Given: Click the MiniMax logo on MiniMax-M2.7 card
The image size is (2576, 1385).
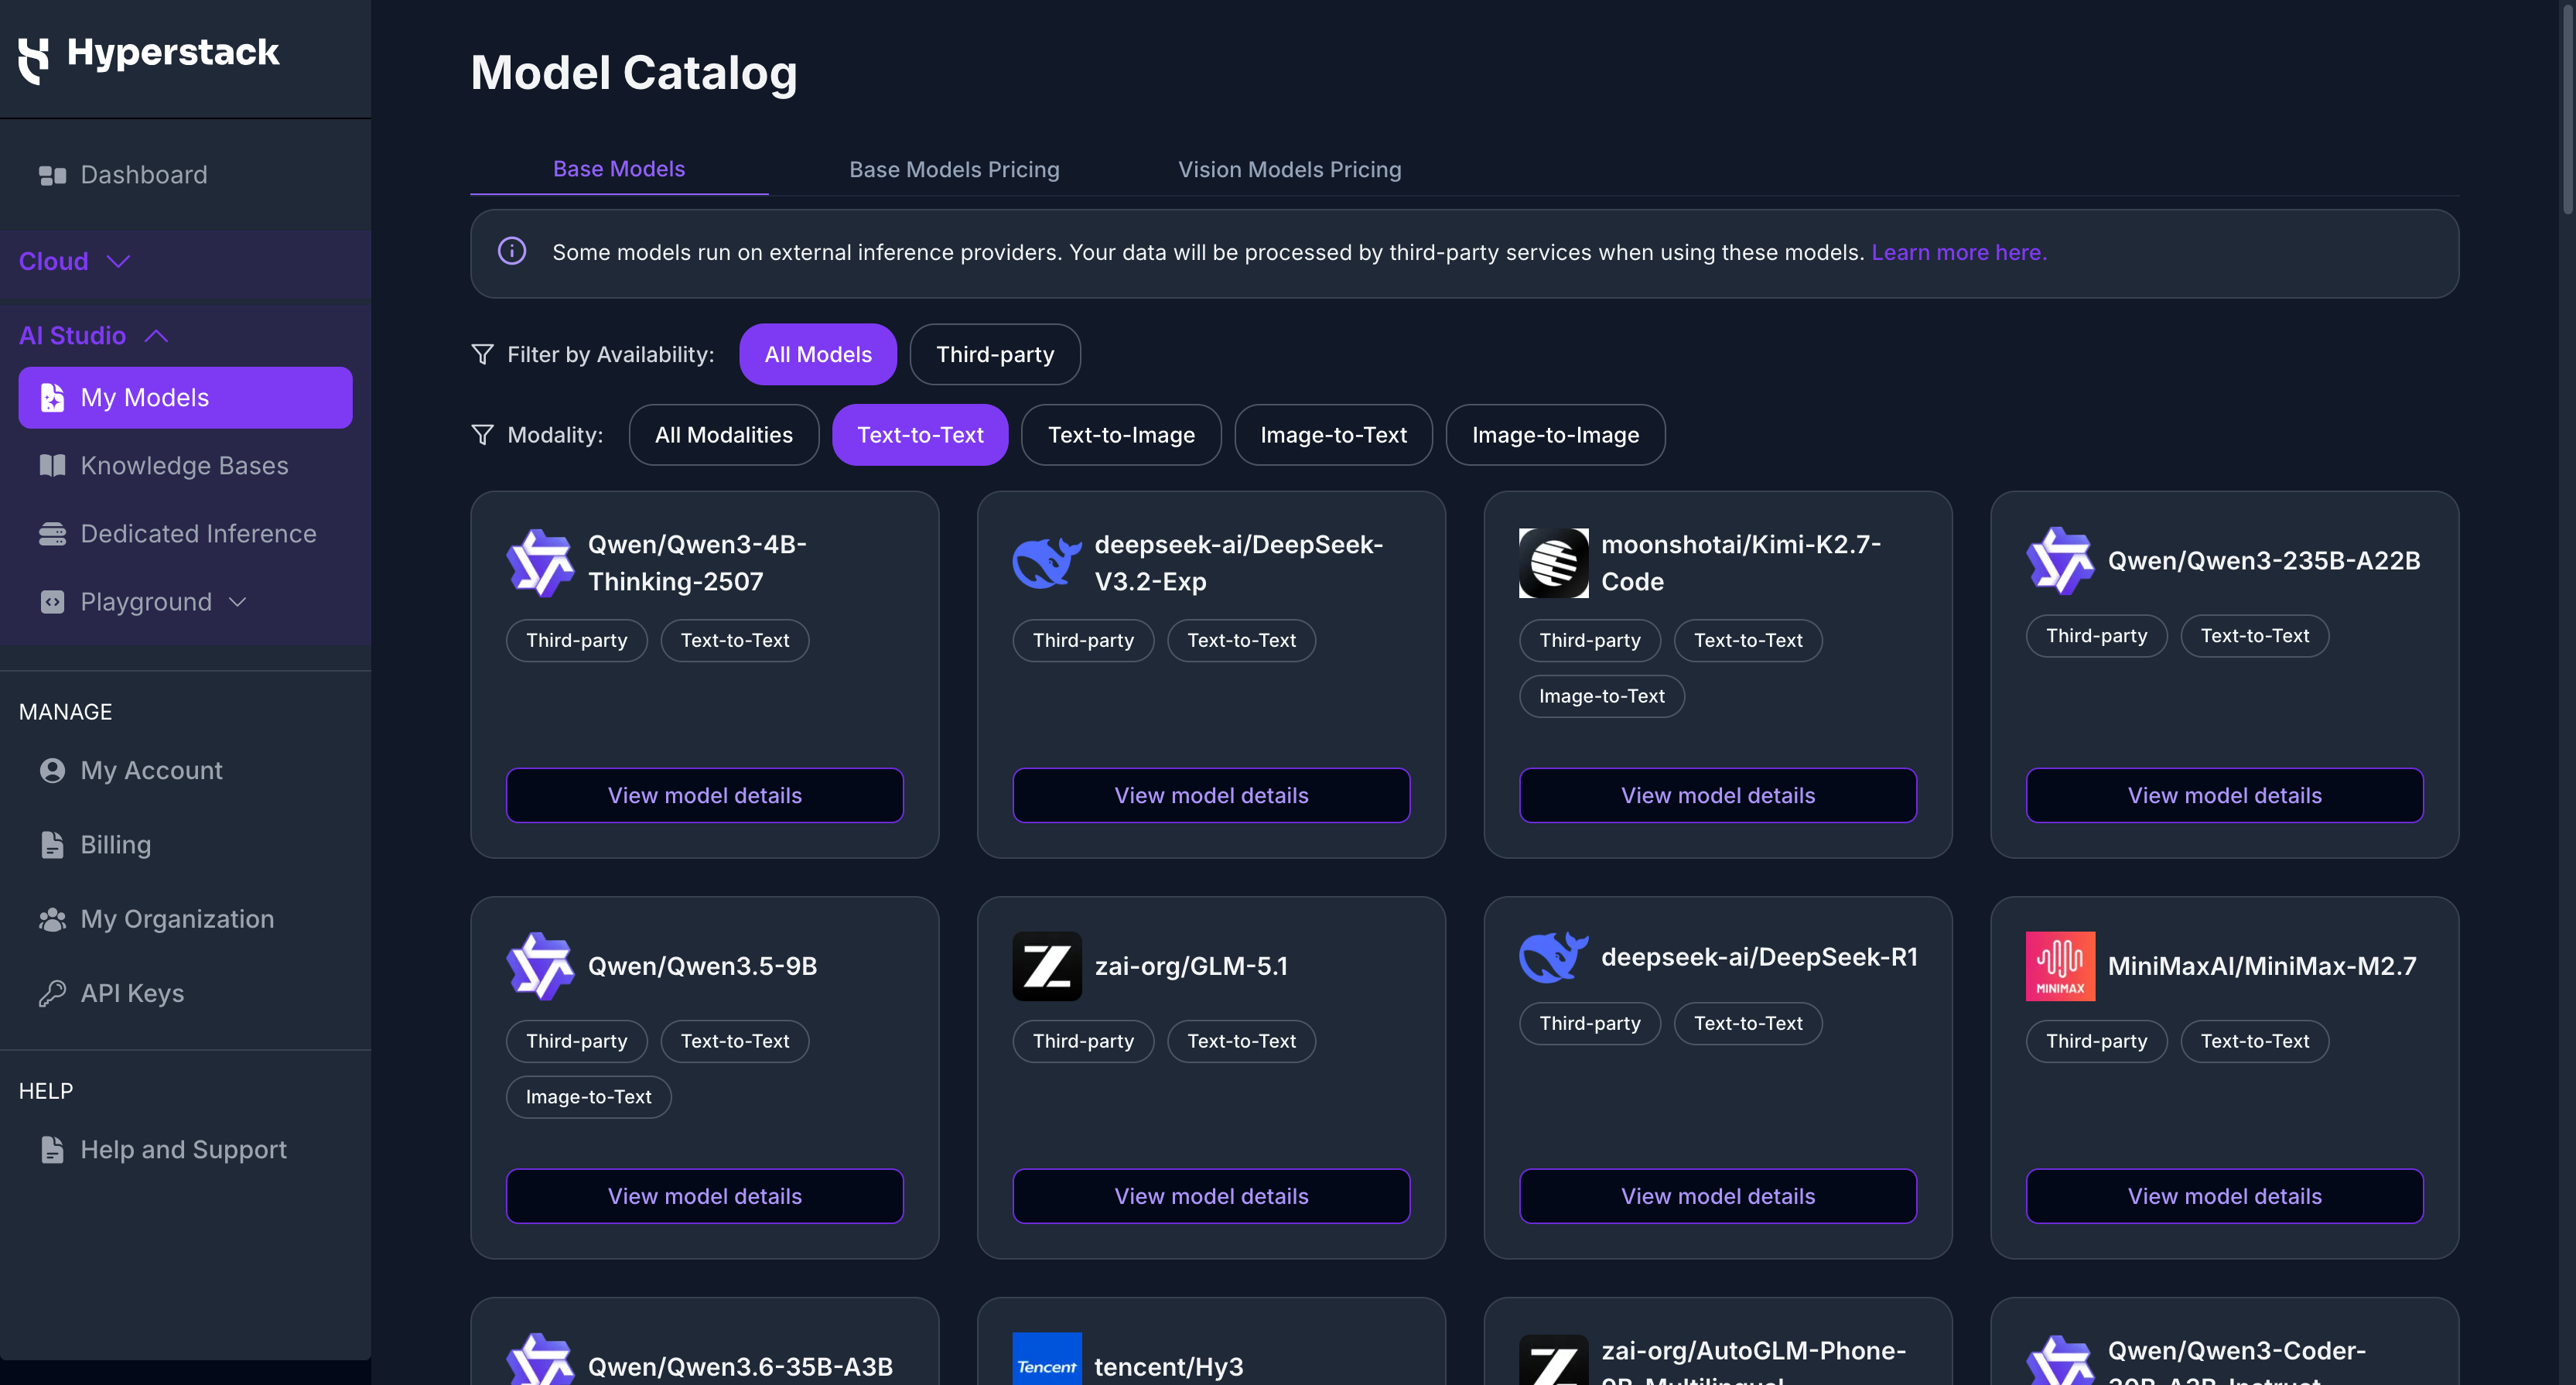Looking at the screenshot, I should coord(2060,965).
